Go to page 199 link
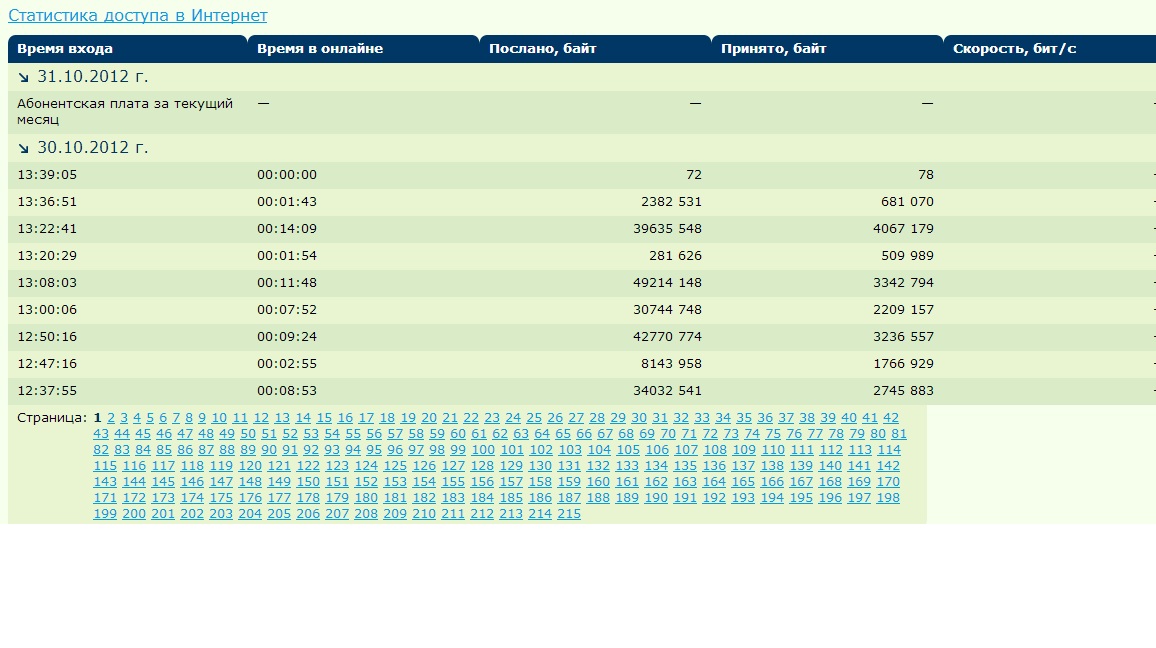Image resolution: width=1156 pixels, height=648 pixels. (105, 514)
